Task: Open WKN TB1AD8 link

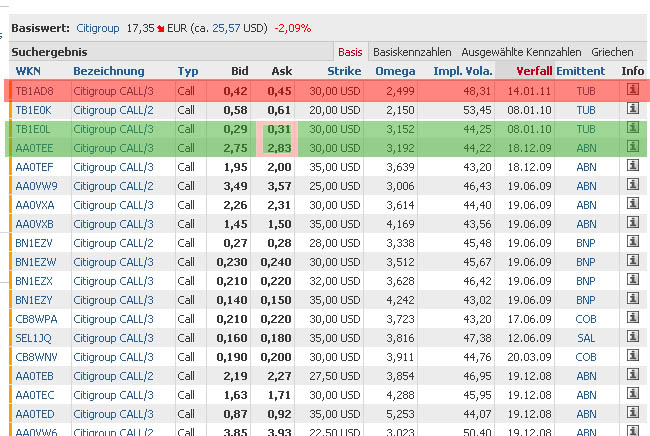Action: (34, 91)
